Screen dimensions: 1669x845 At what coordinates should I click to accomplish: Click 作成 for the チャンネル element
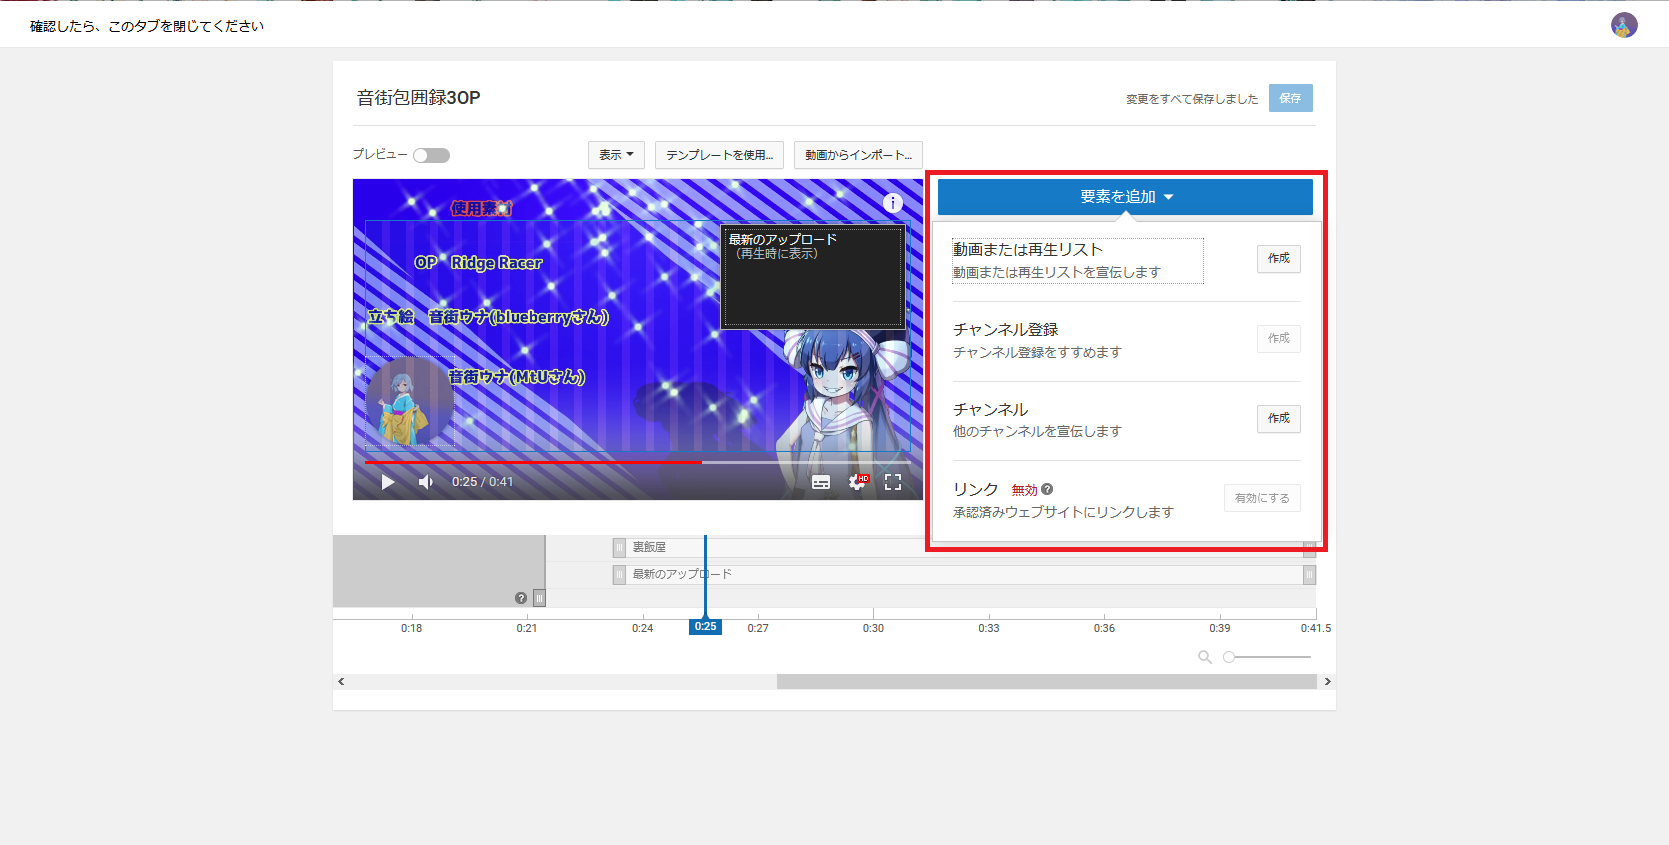1278,418
